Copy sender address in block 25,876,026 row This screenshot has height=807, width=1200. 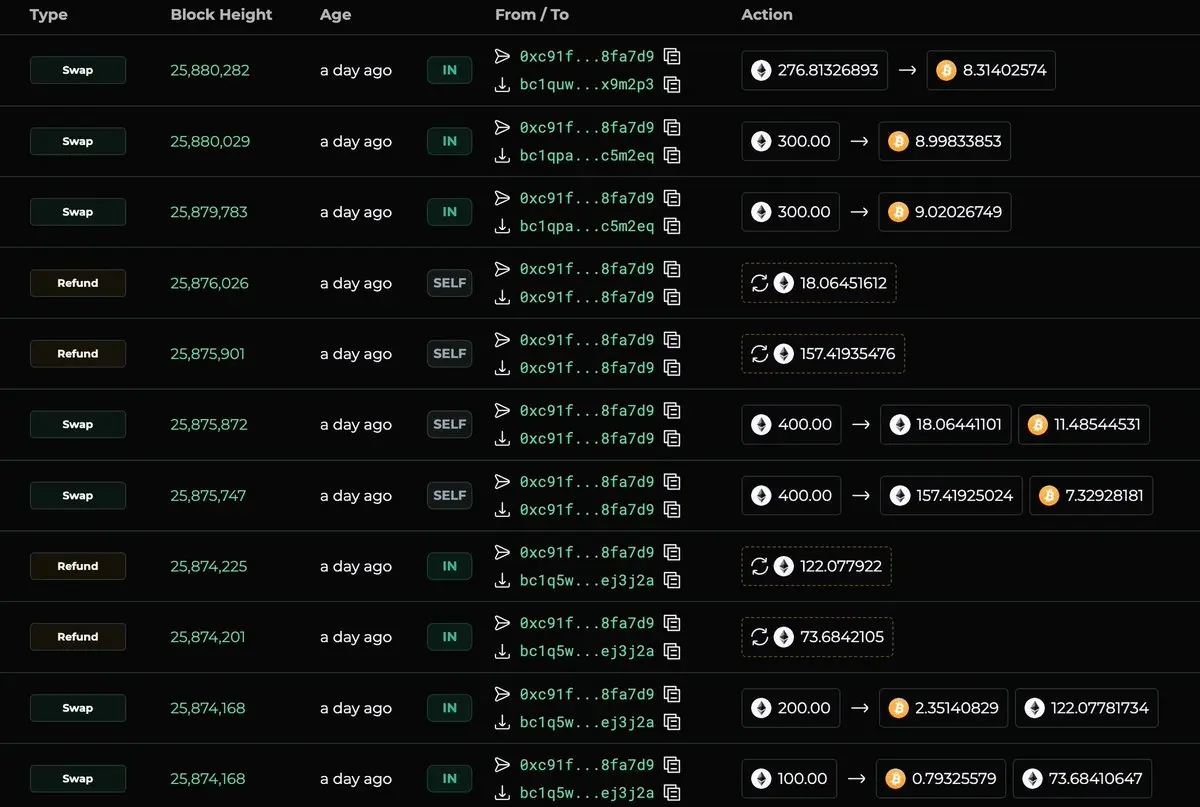click(x=672, y=269)
